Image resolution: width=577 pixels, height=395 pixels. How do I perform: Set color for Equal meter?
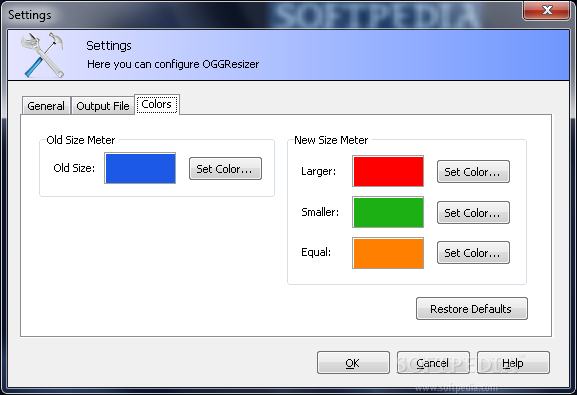tap(473, 253)
